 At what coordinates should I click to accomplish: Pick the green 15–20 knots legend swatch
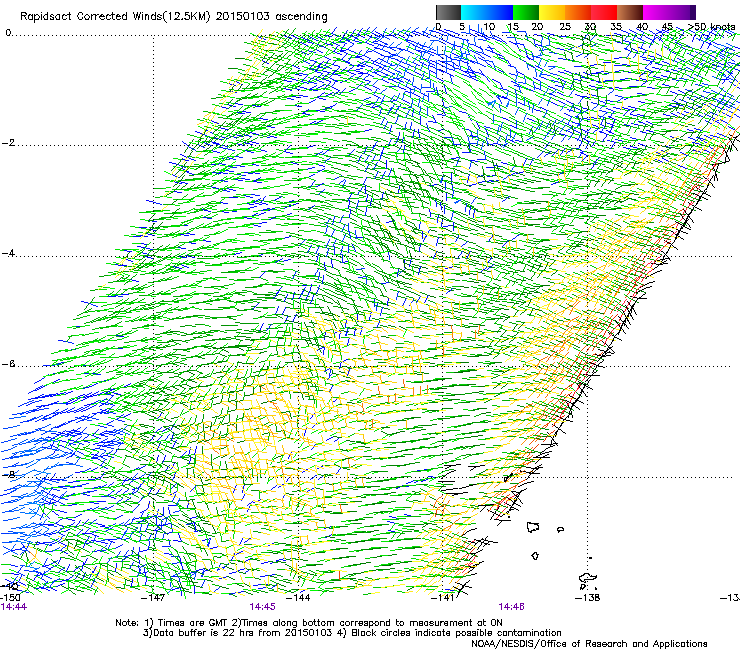tap(526, 12)
